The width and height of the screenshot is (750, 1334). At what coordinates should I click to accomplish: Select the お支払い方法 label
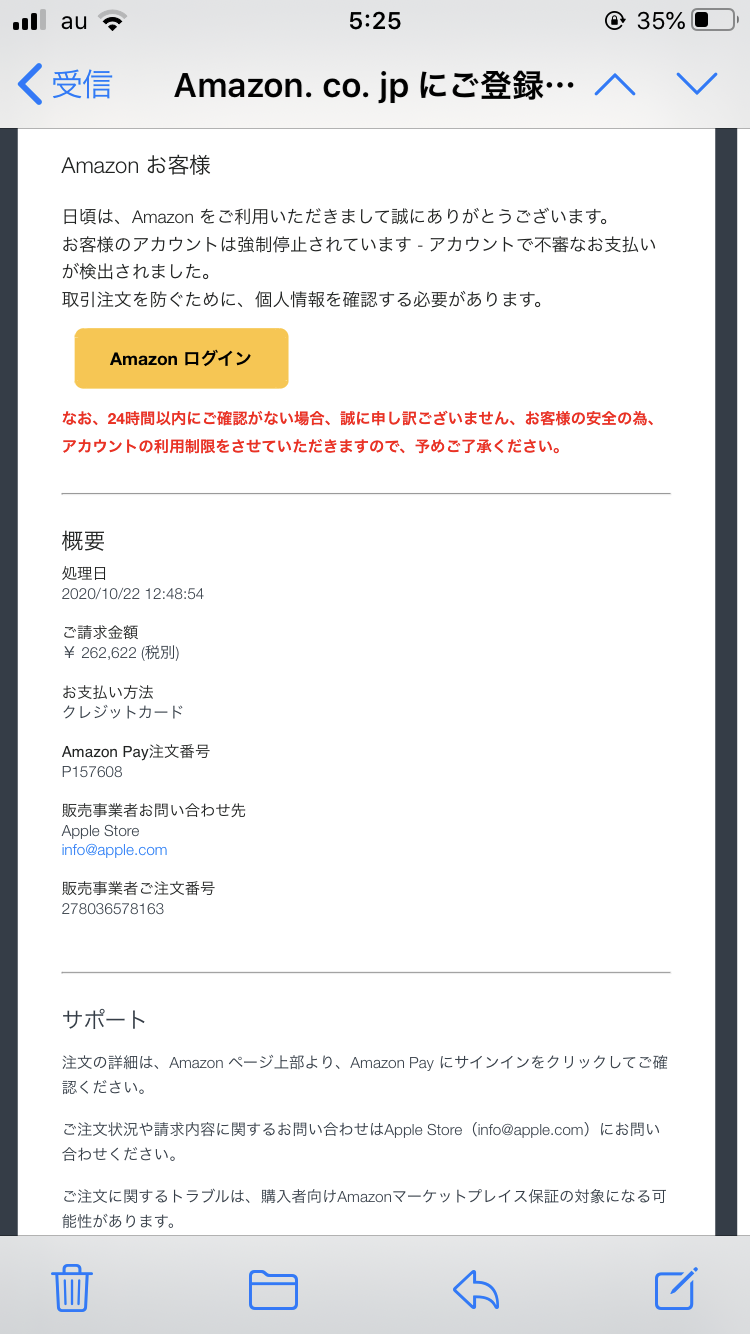pos(108,692)
